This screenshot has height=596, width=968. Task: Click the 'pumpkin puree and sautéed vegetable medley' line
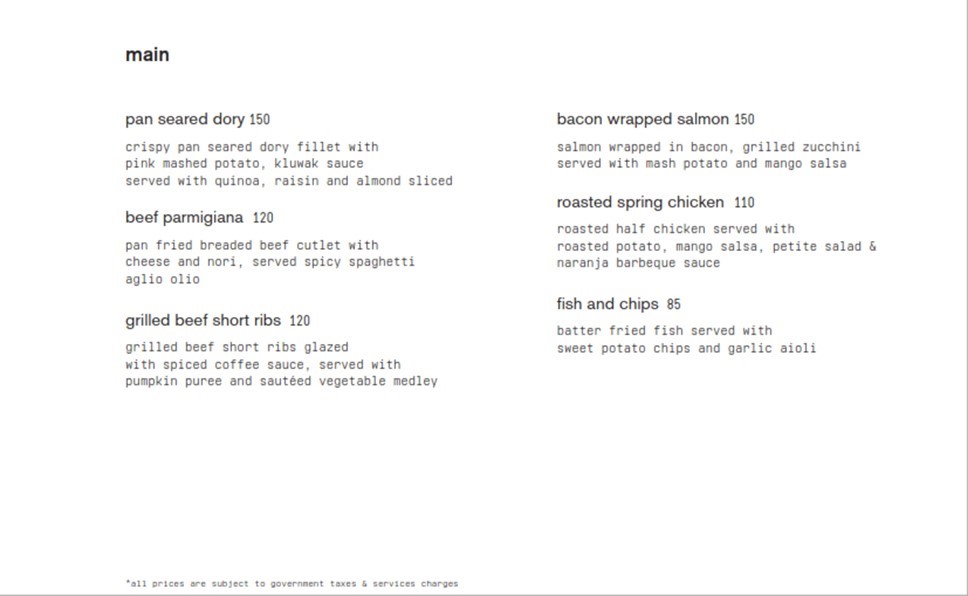pyautogui.click(x=282, y=381)
